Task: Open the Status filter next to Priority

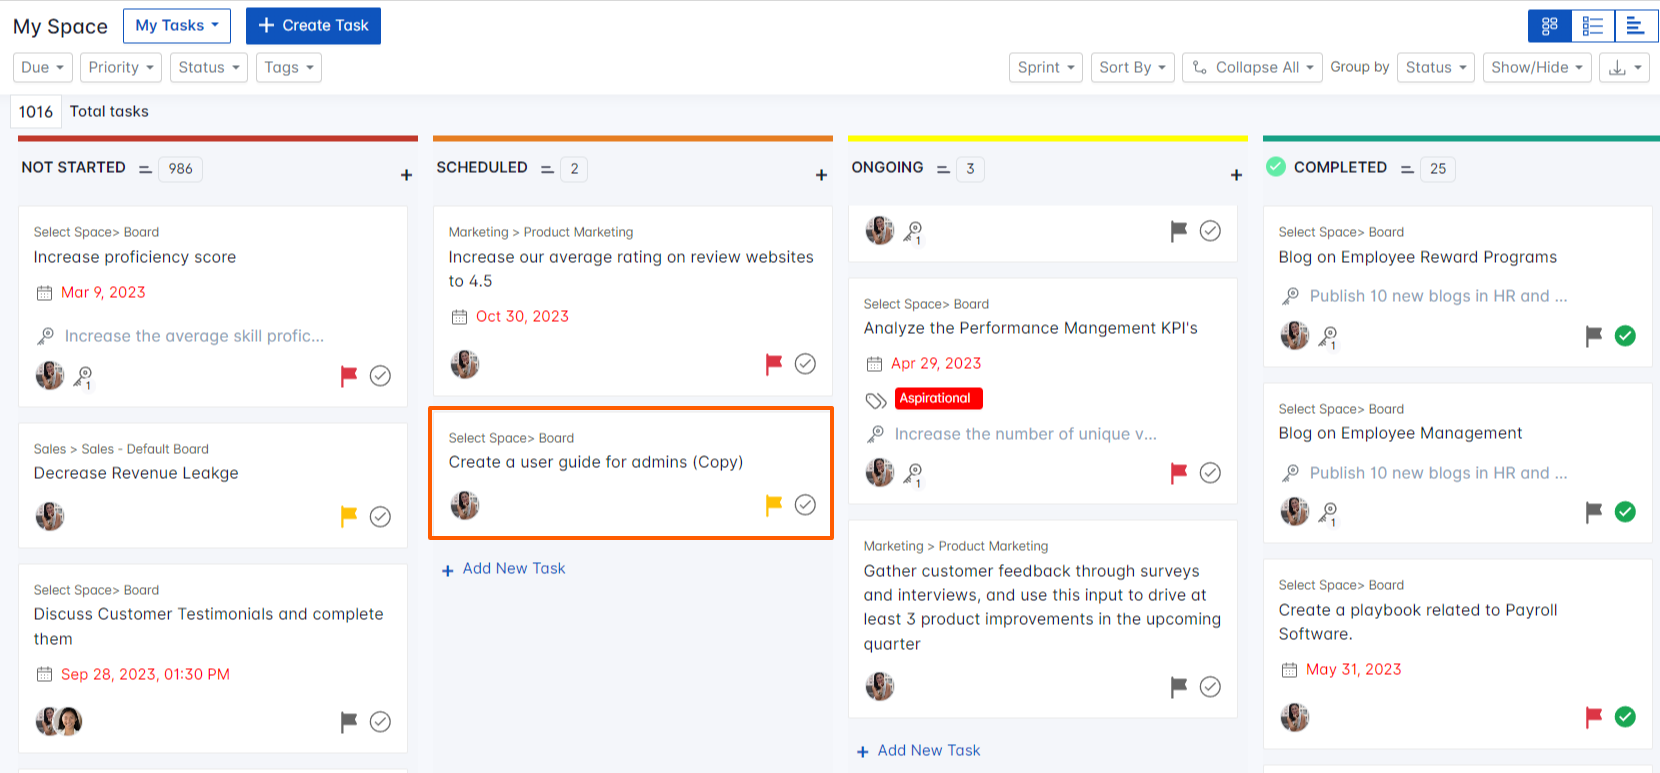Action: pos(209,67)
